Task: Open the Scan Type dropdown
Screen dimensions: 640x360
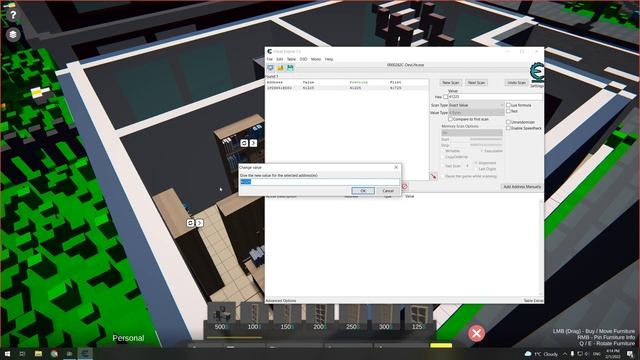Action: [476, 105]
